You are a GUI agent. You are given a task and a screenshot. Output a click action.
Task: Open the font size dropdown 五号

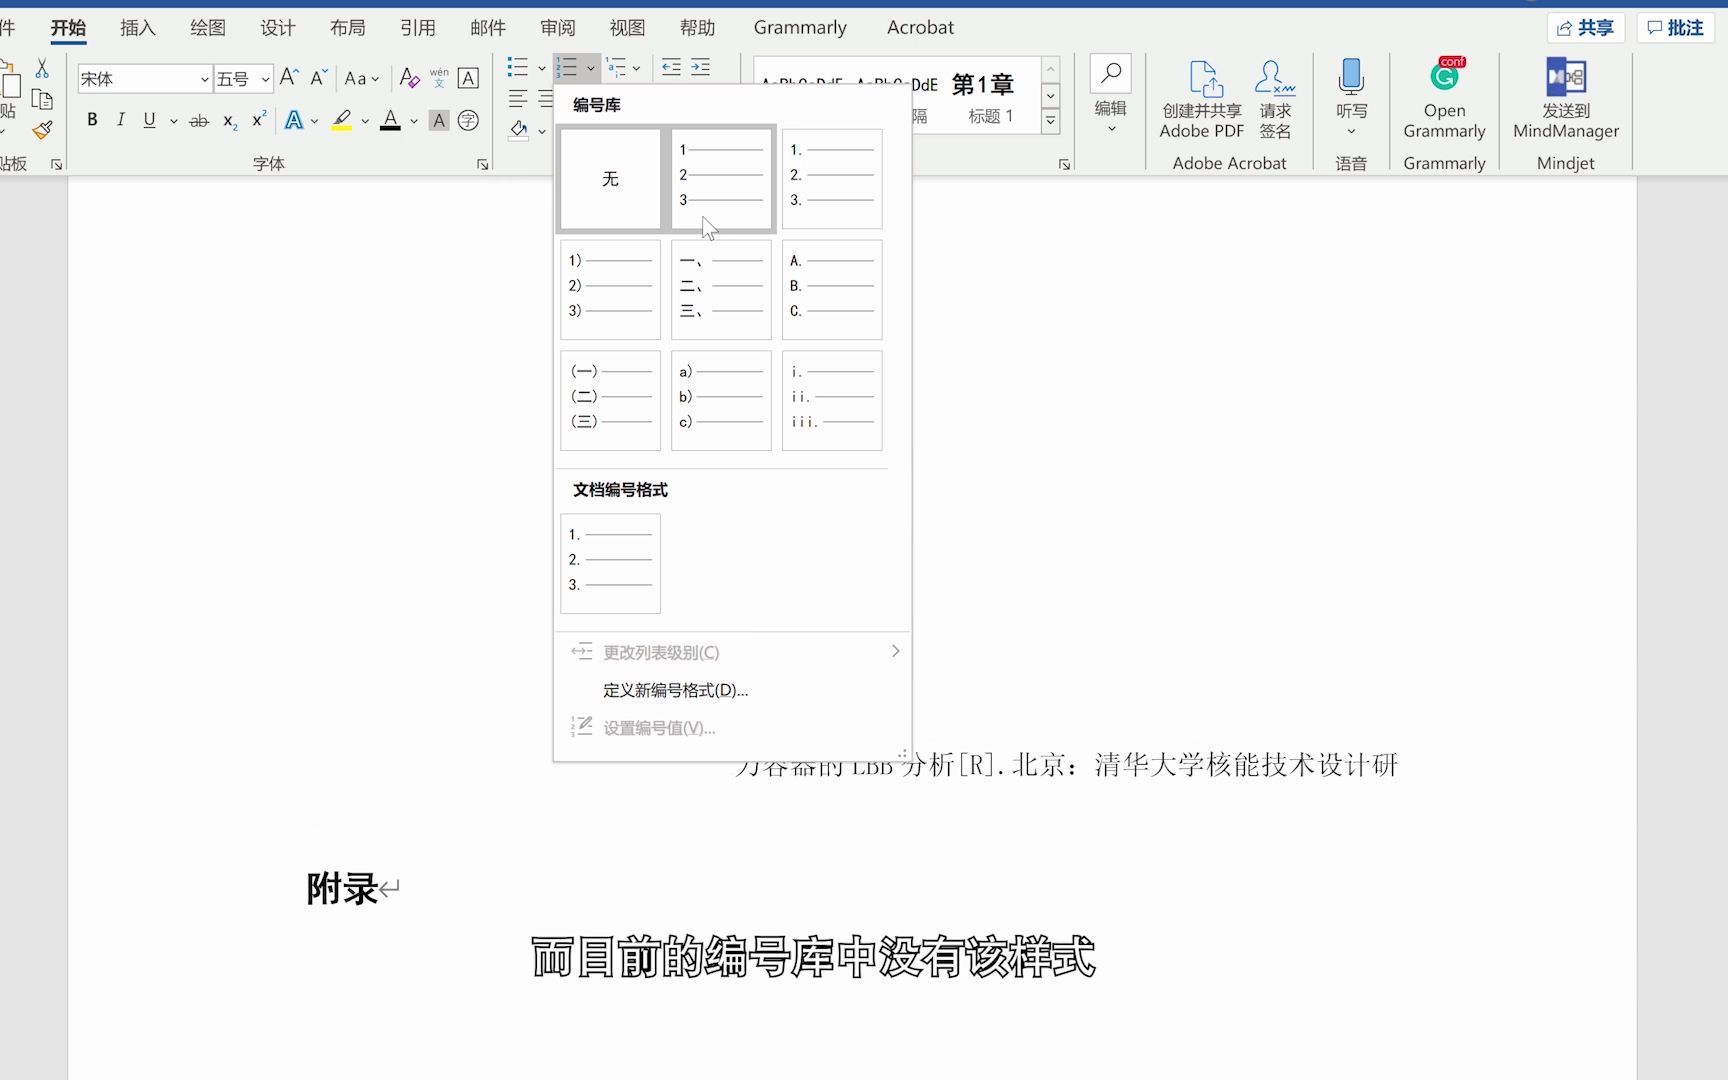click(265, 79)
